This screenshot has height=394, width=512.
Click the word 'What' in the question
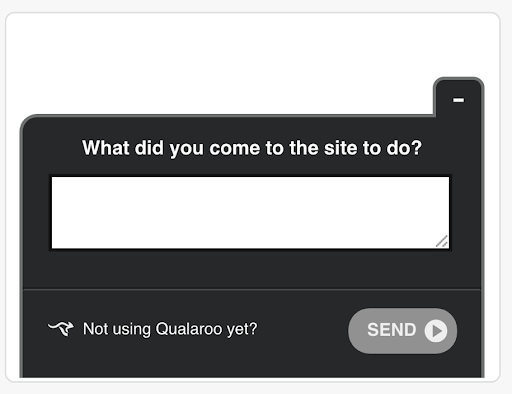tap(106, 148)
